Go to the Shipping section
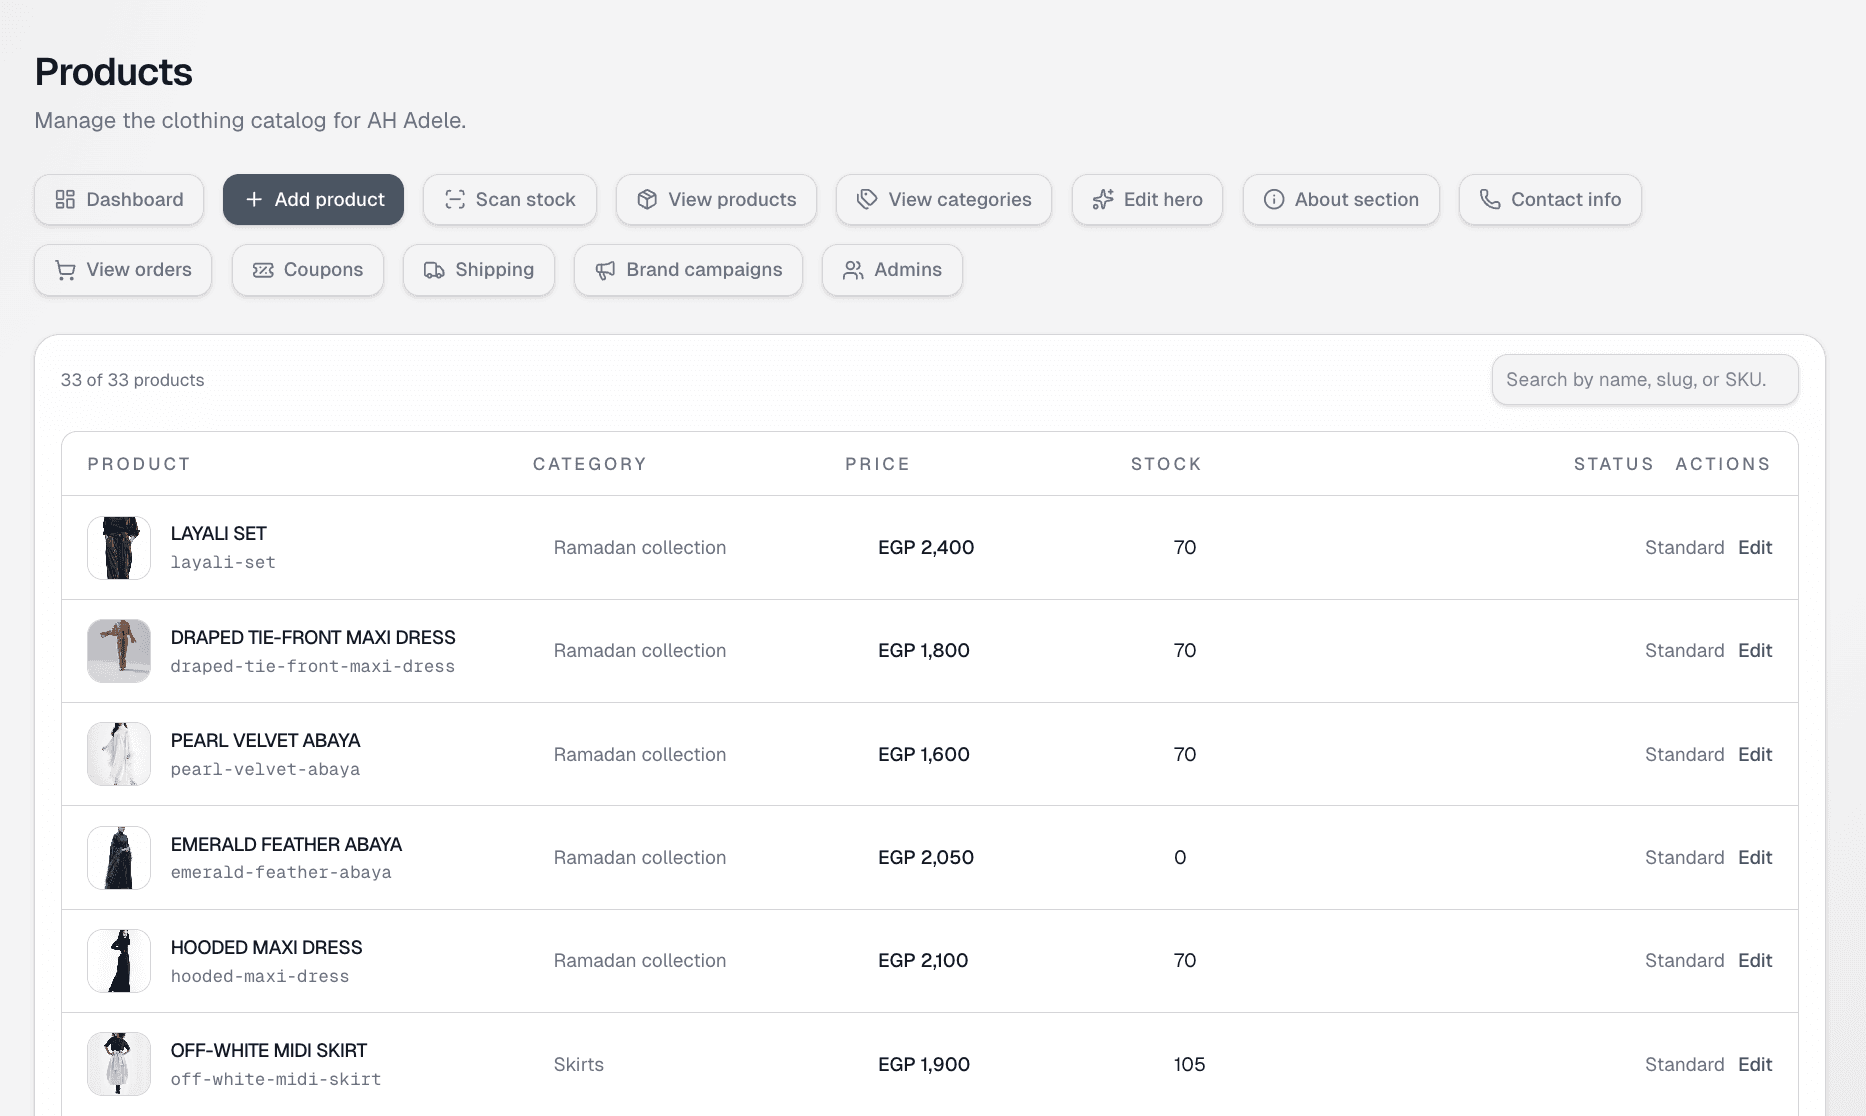1866x1116 pixels. tap(479, 270)
